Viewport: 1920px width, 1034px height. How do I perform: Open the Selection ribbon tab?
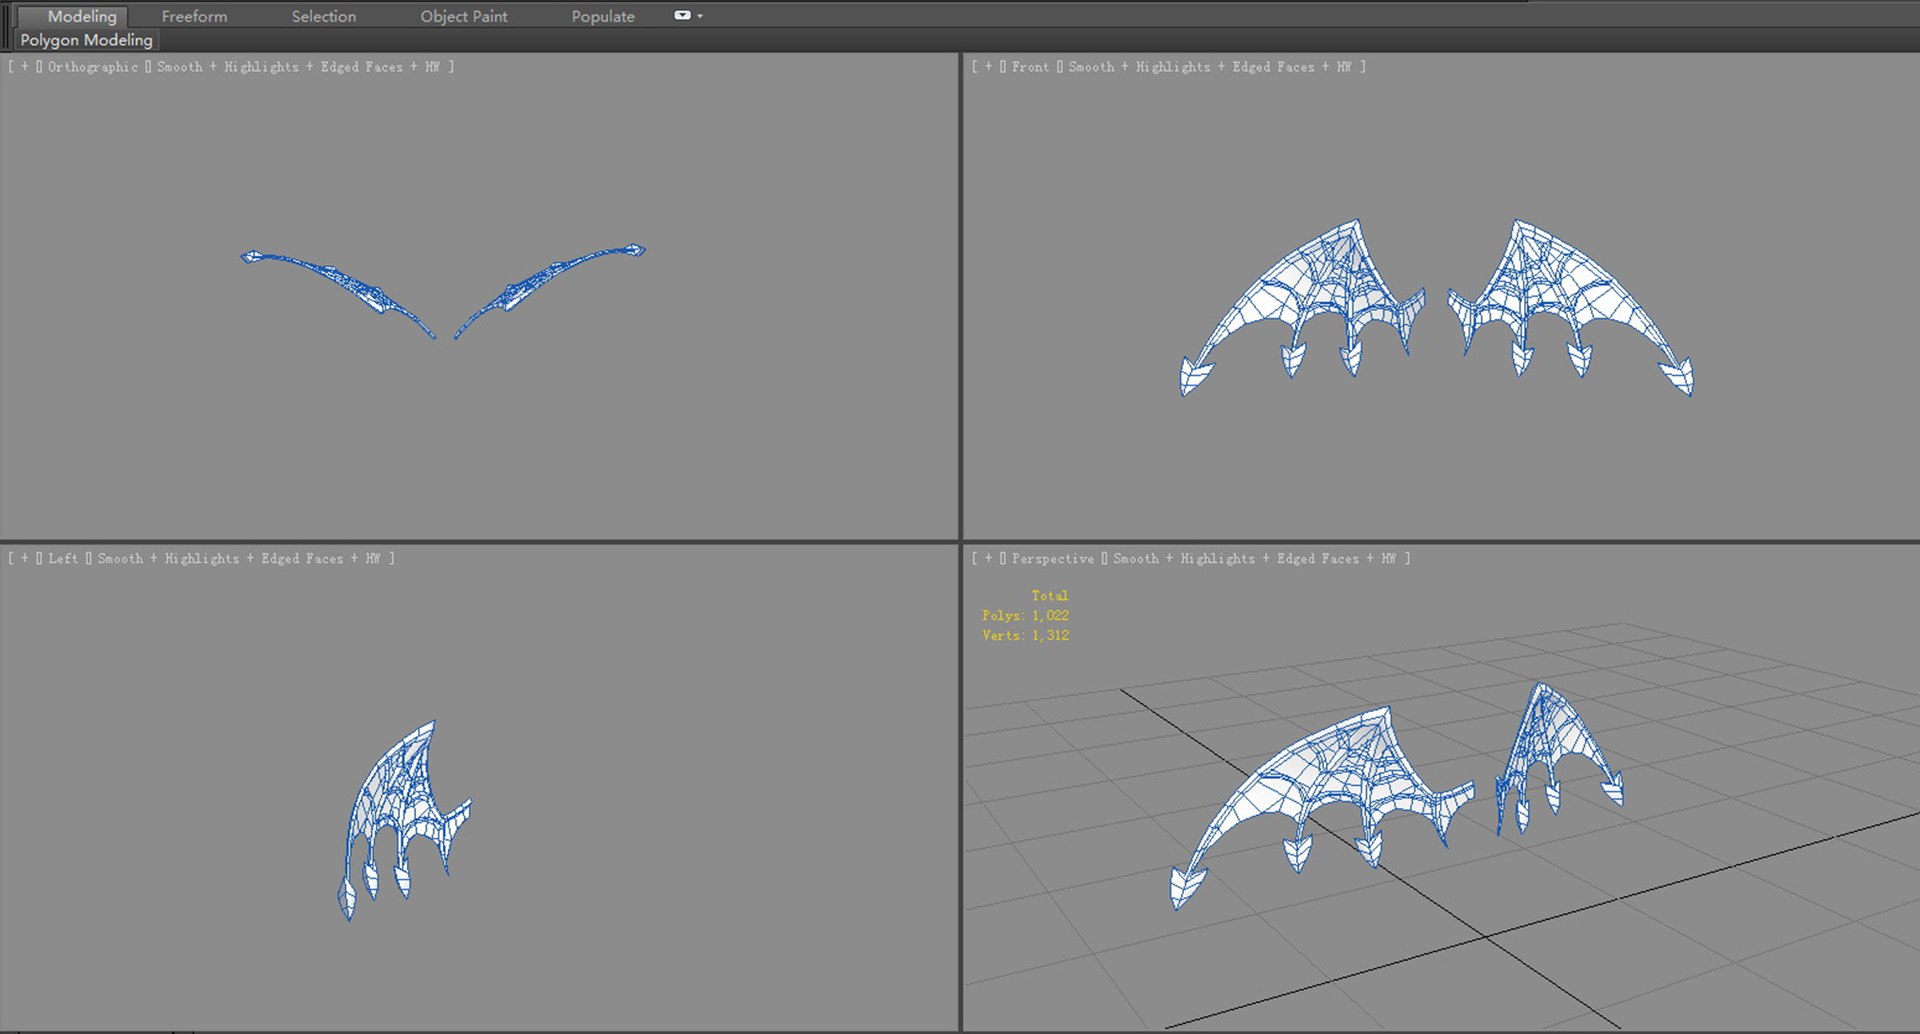[x=323, y=16]
